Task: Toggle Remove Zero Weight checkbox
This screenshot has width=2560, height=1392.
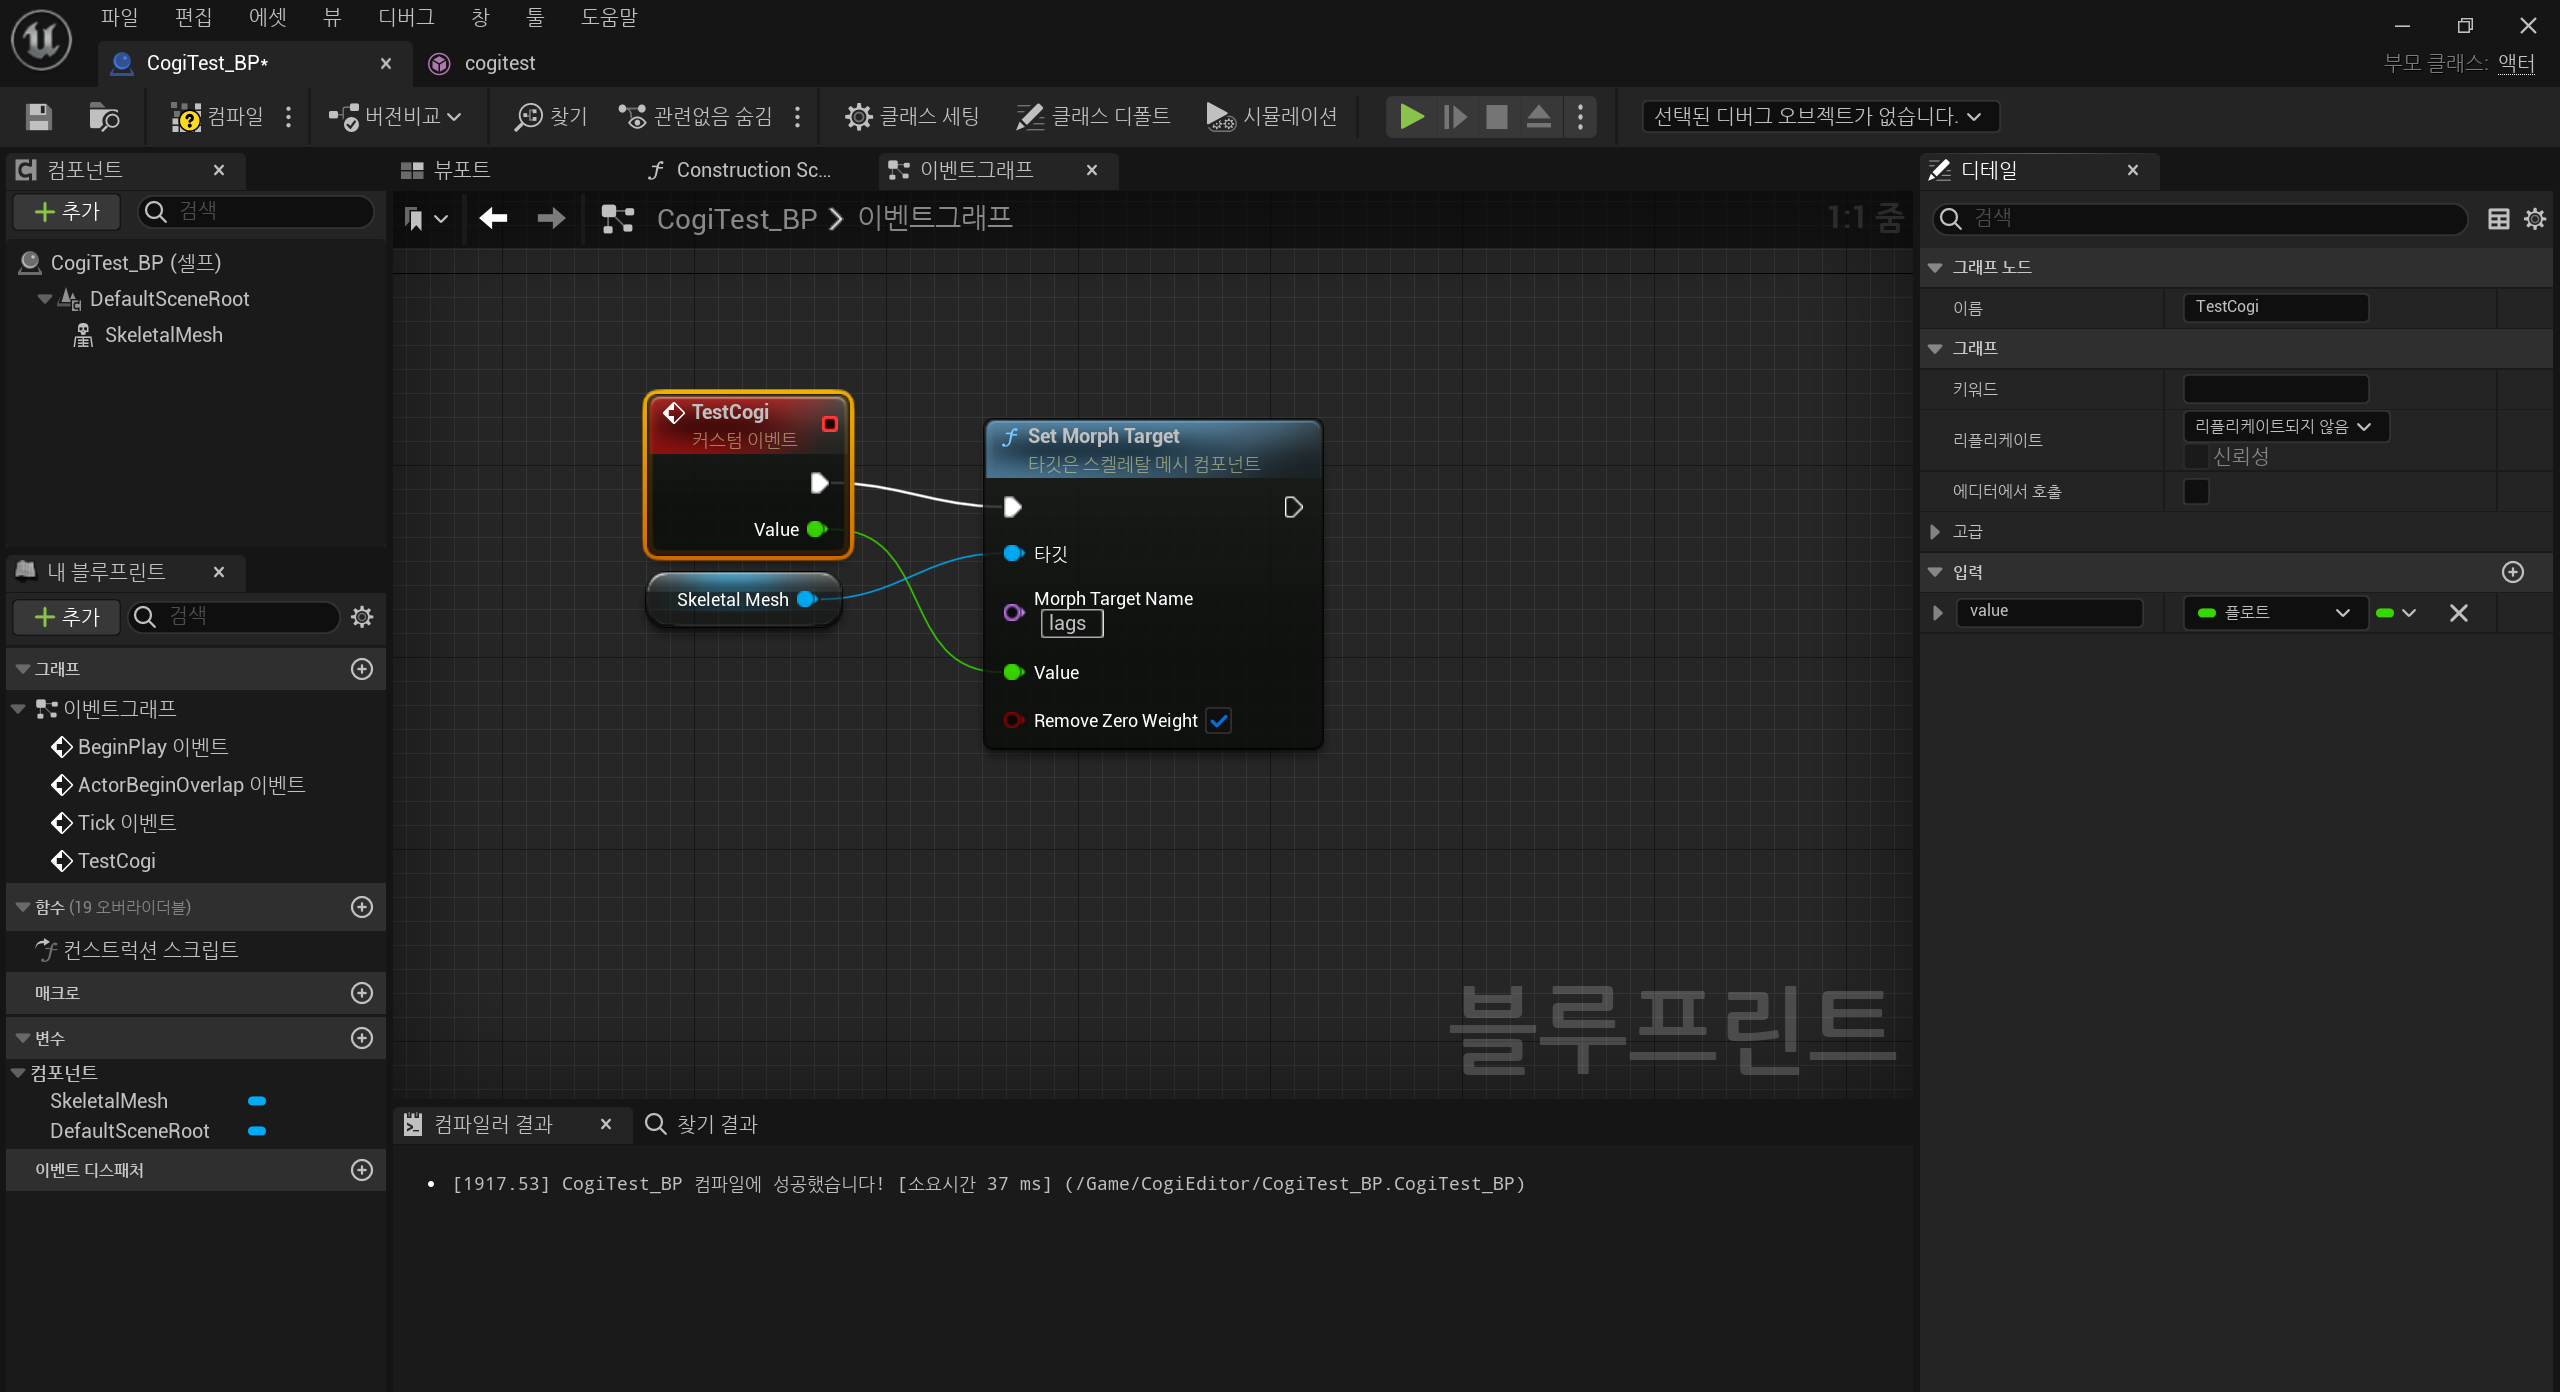Action: click(x=1218, y=721)
